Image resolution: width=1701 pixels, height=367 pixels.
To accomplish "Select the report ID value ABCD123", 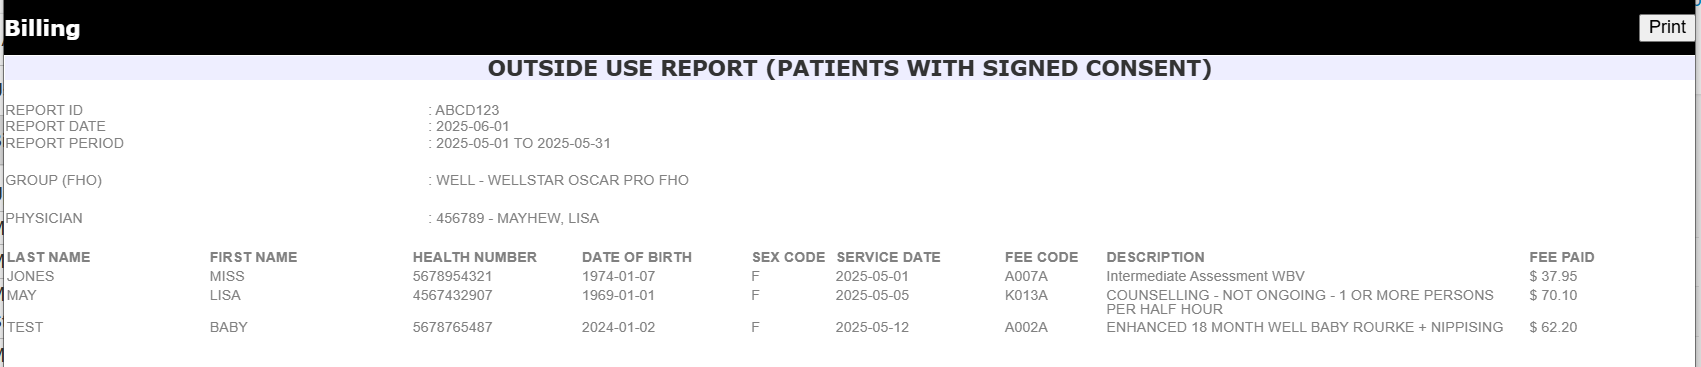I will tap(467, 110).
